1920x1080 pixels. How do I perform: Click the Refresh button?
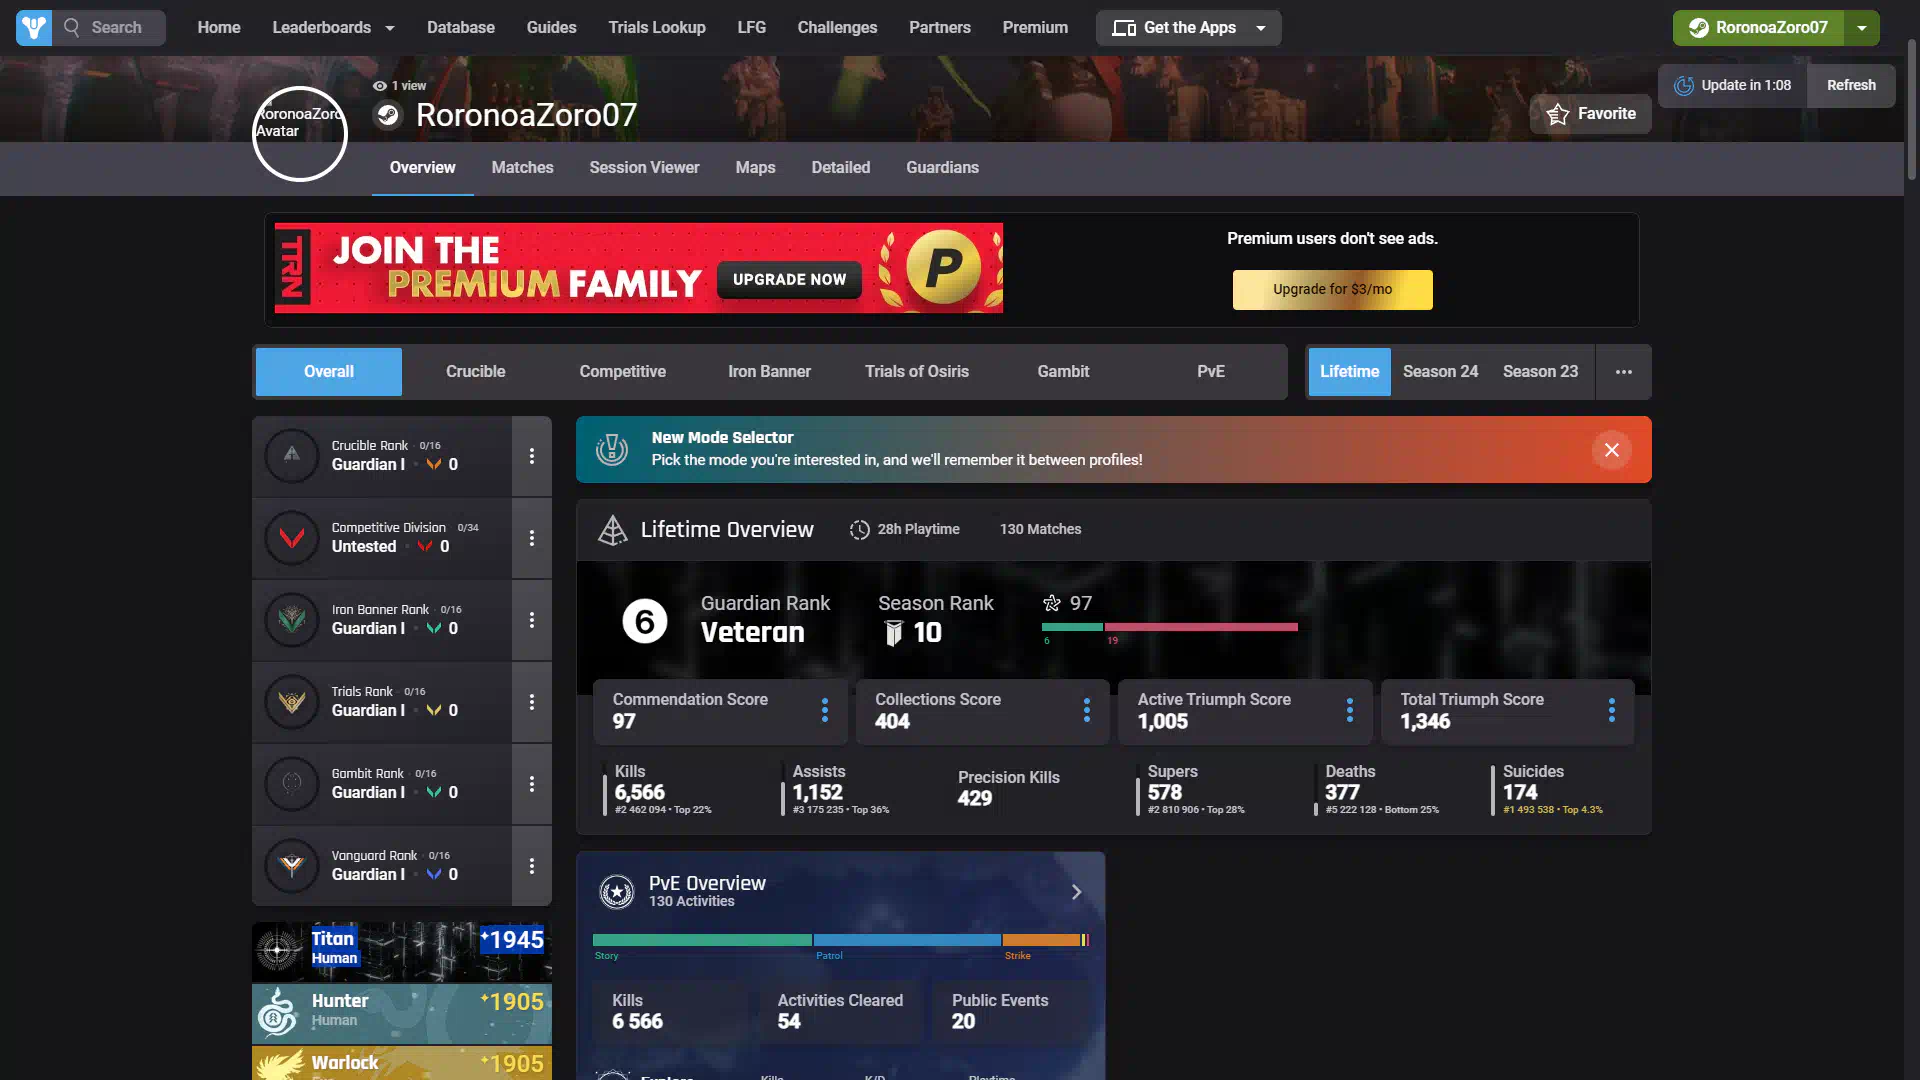click(1851, 86)
